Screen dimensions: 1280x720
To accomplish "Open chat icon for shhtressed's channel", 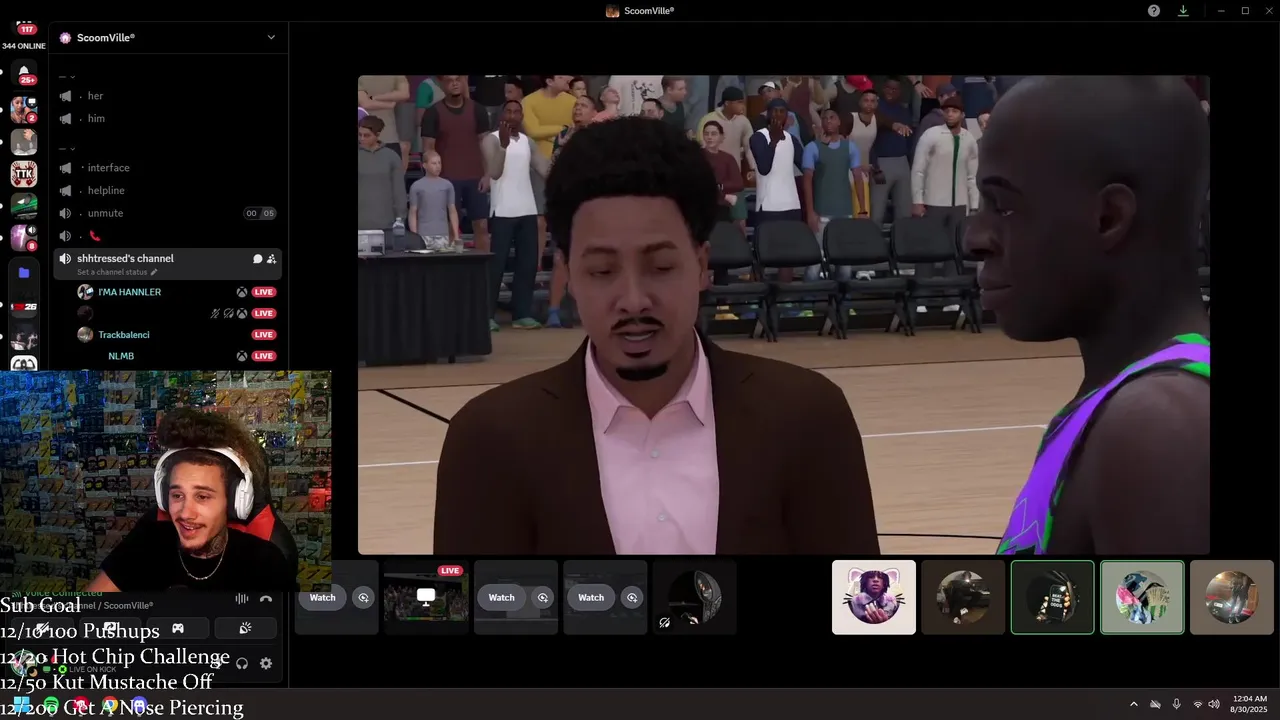I will tap(257, 259).
